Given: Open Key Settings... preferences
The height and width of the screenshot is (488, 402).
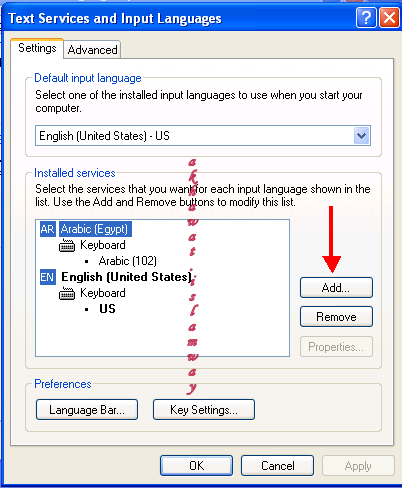Looking at the screenshot, I should tap(204, 410).
